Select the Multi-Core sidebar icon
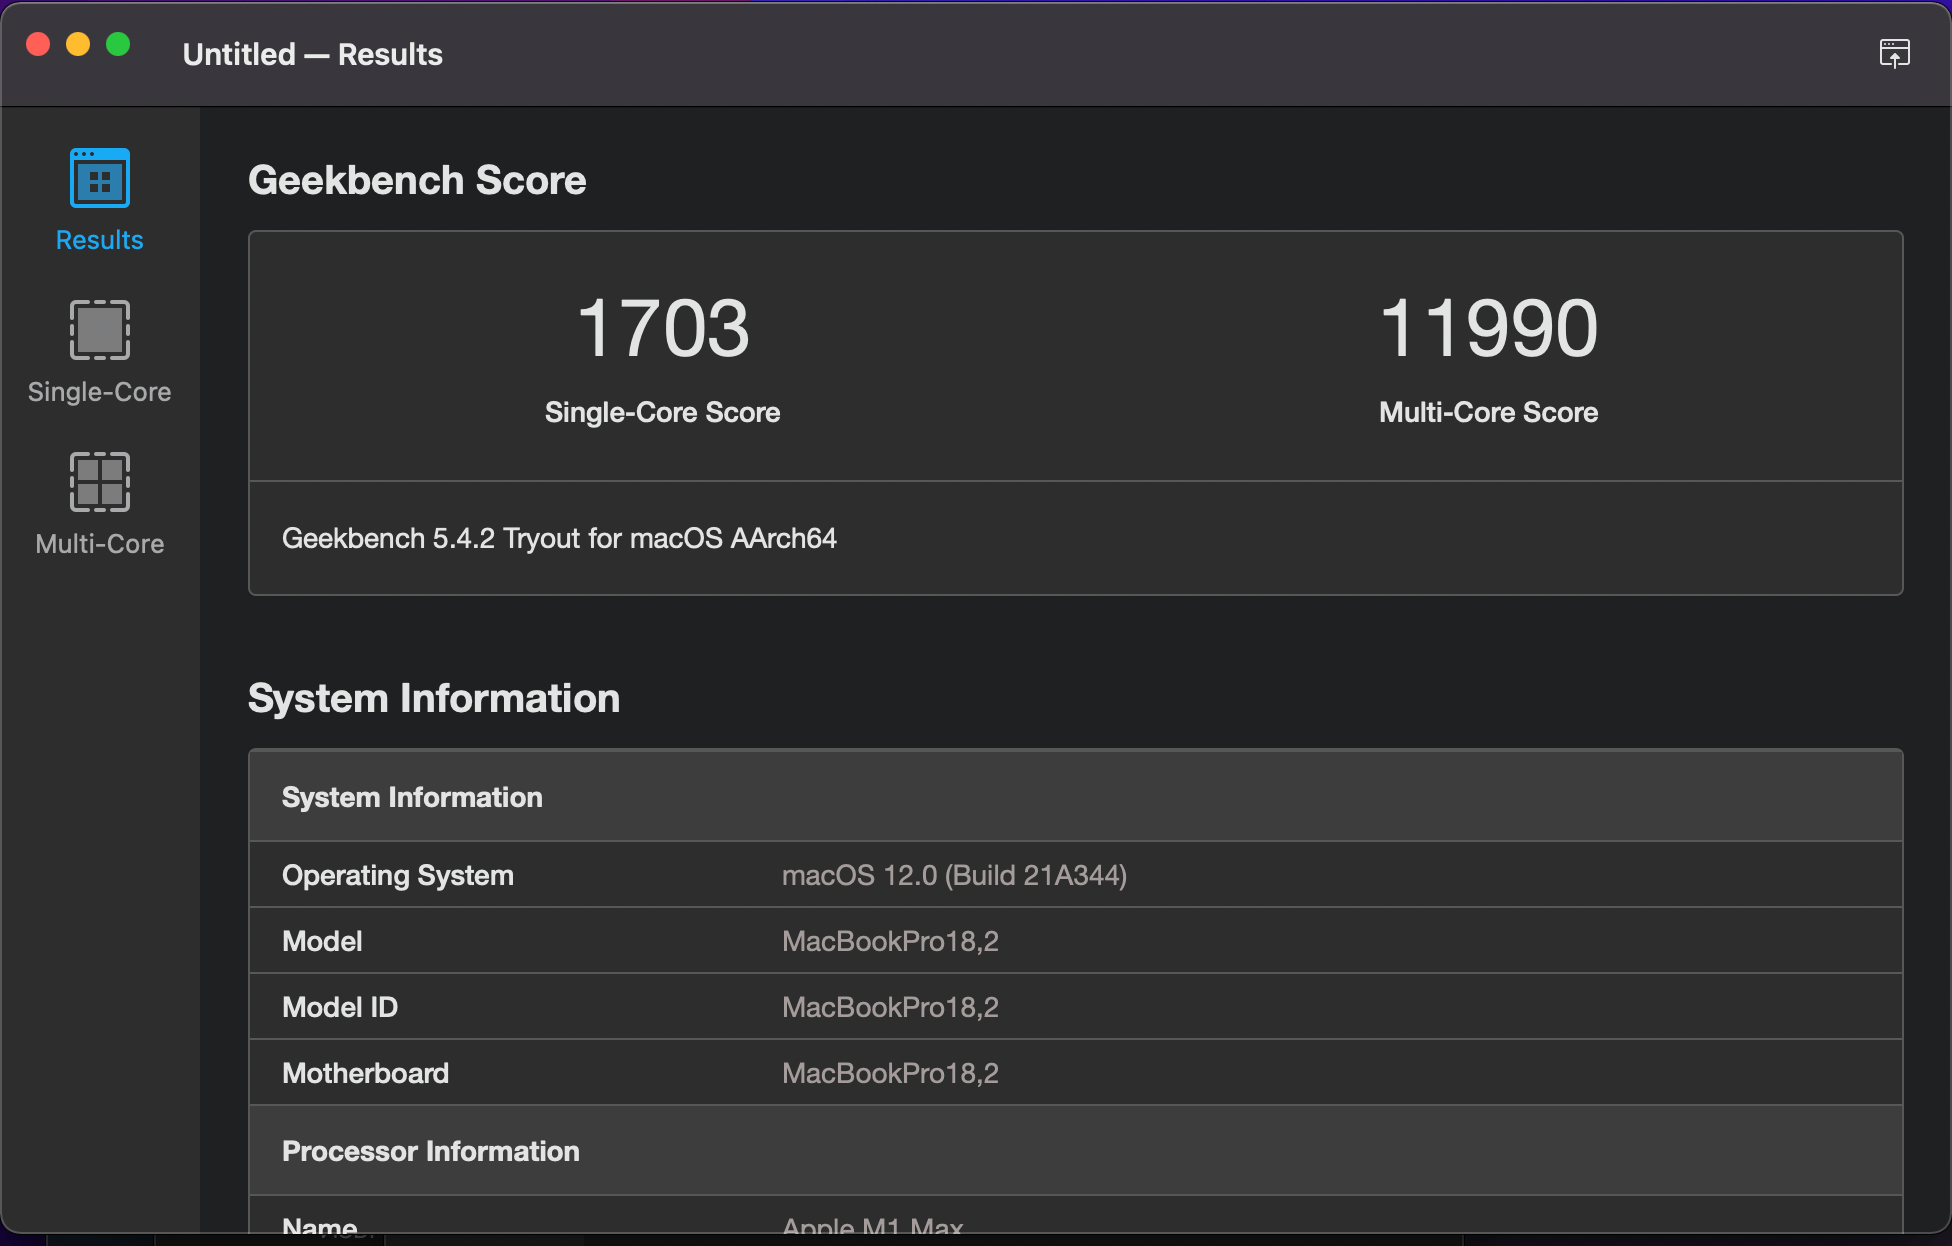The width and height of the screenshot is (1952, 1246). (99, 482)
